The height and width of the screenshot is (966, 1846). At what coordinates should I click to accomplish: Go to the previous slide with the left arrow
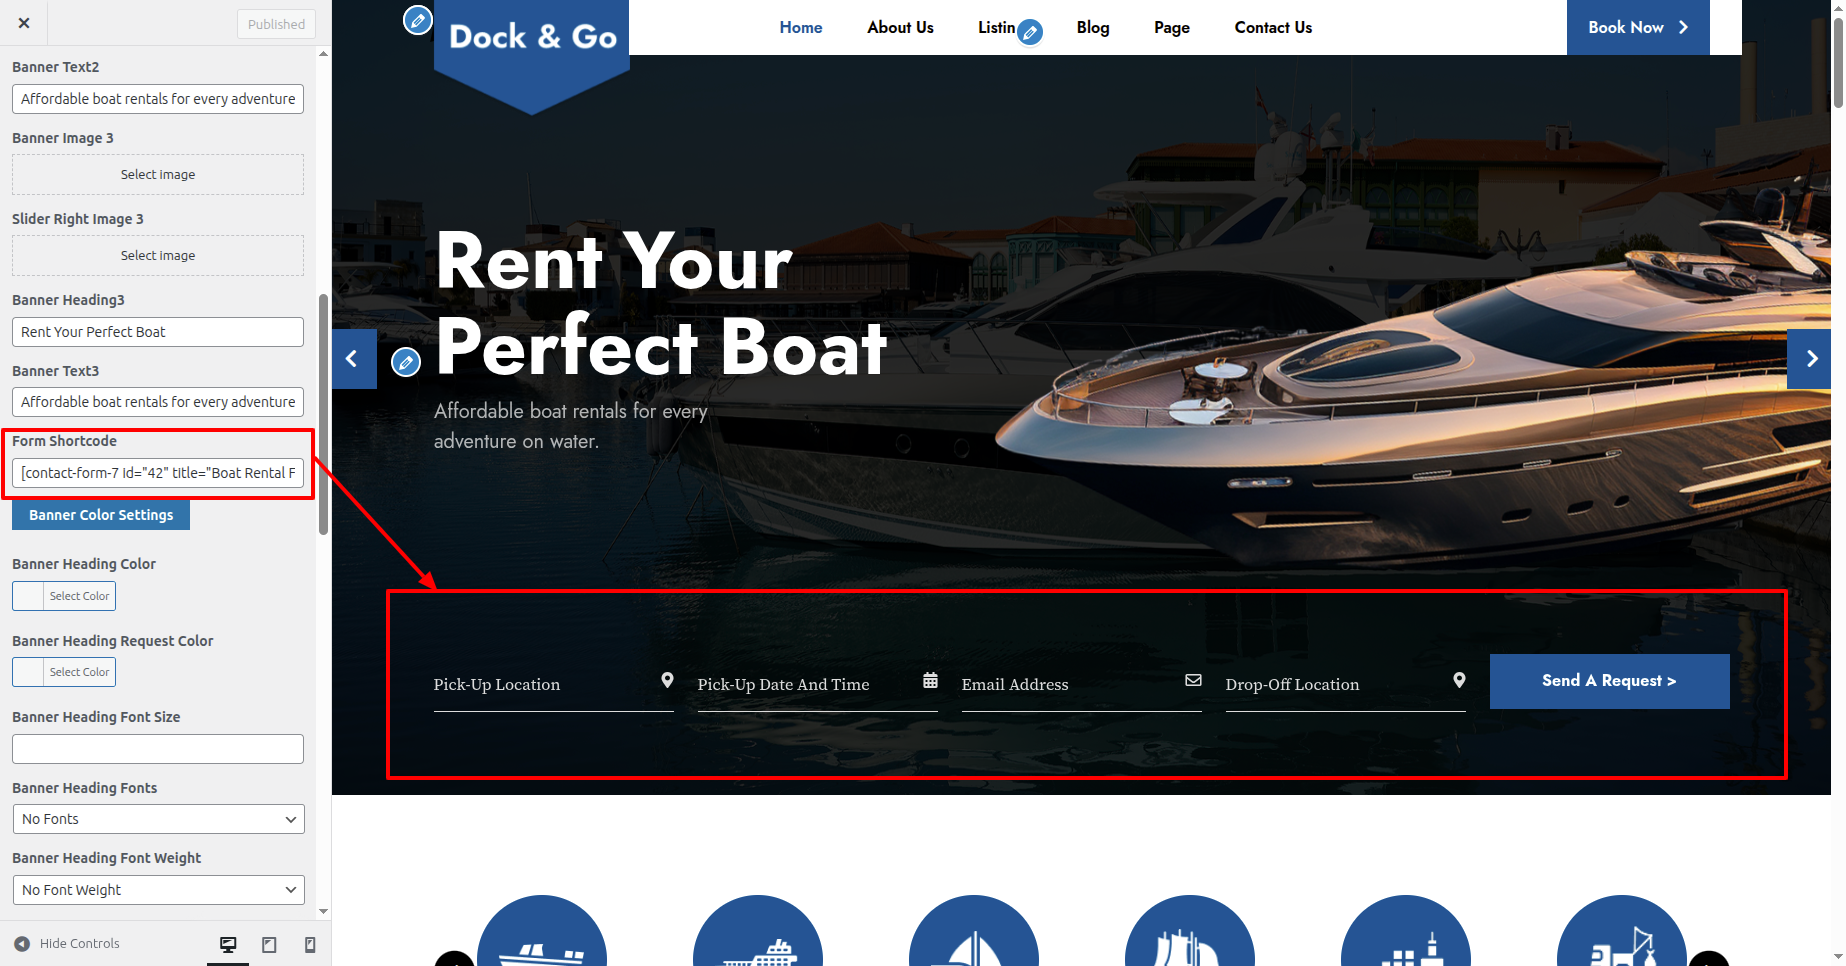point(354,359)
